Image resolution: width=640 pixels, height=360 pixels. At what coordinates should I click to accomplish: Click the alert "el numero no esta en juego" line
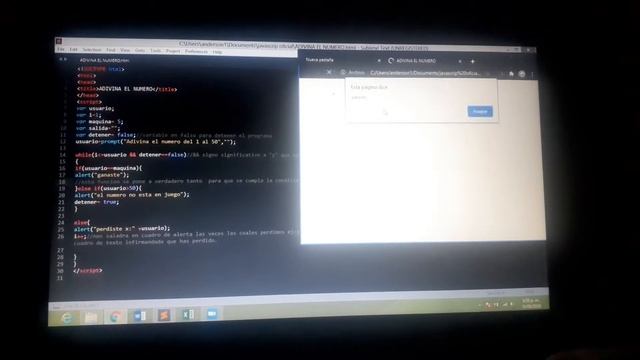132,195
